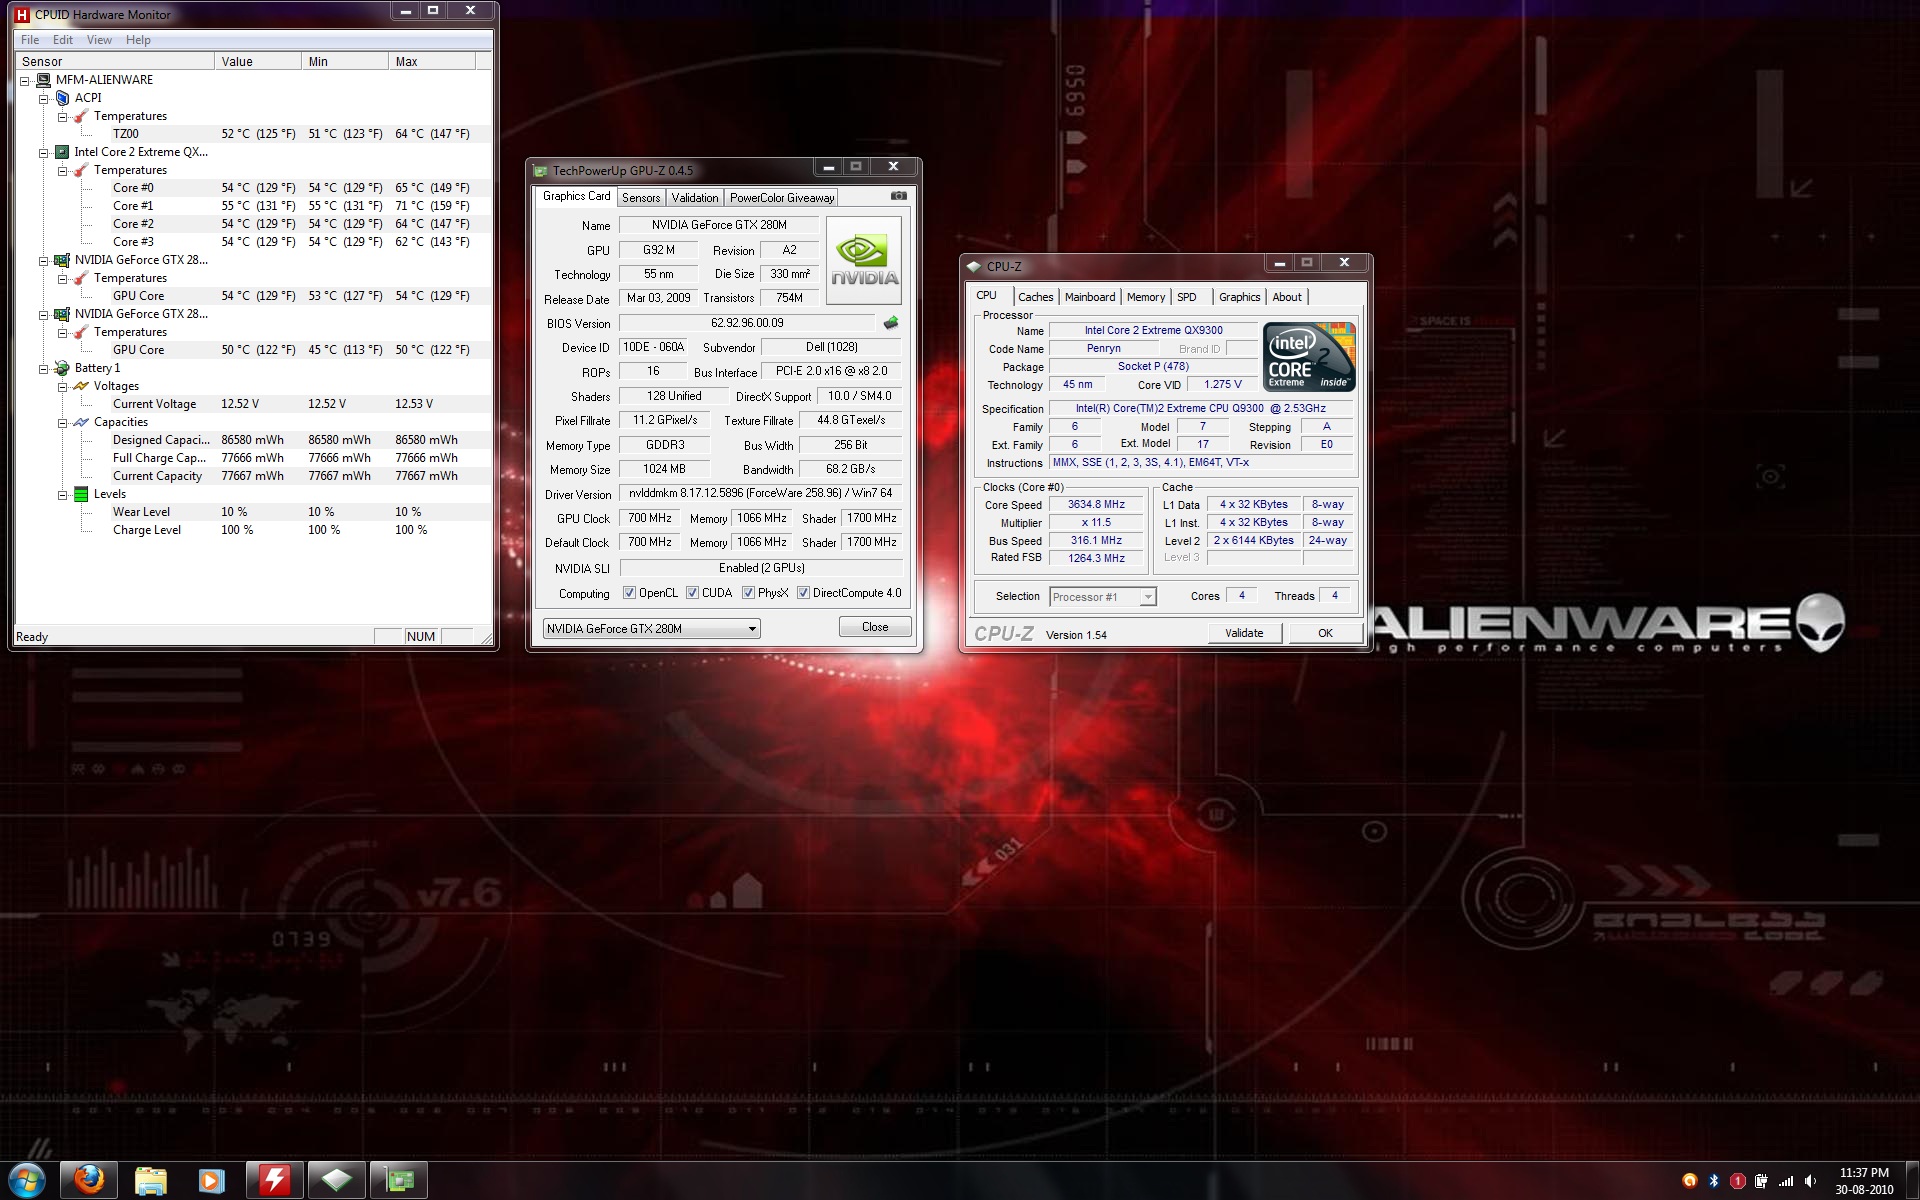Click the Sensor column header
Viewport: 1920px width, 1200px height.
click(115, 62)
